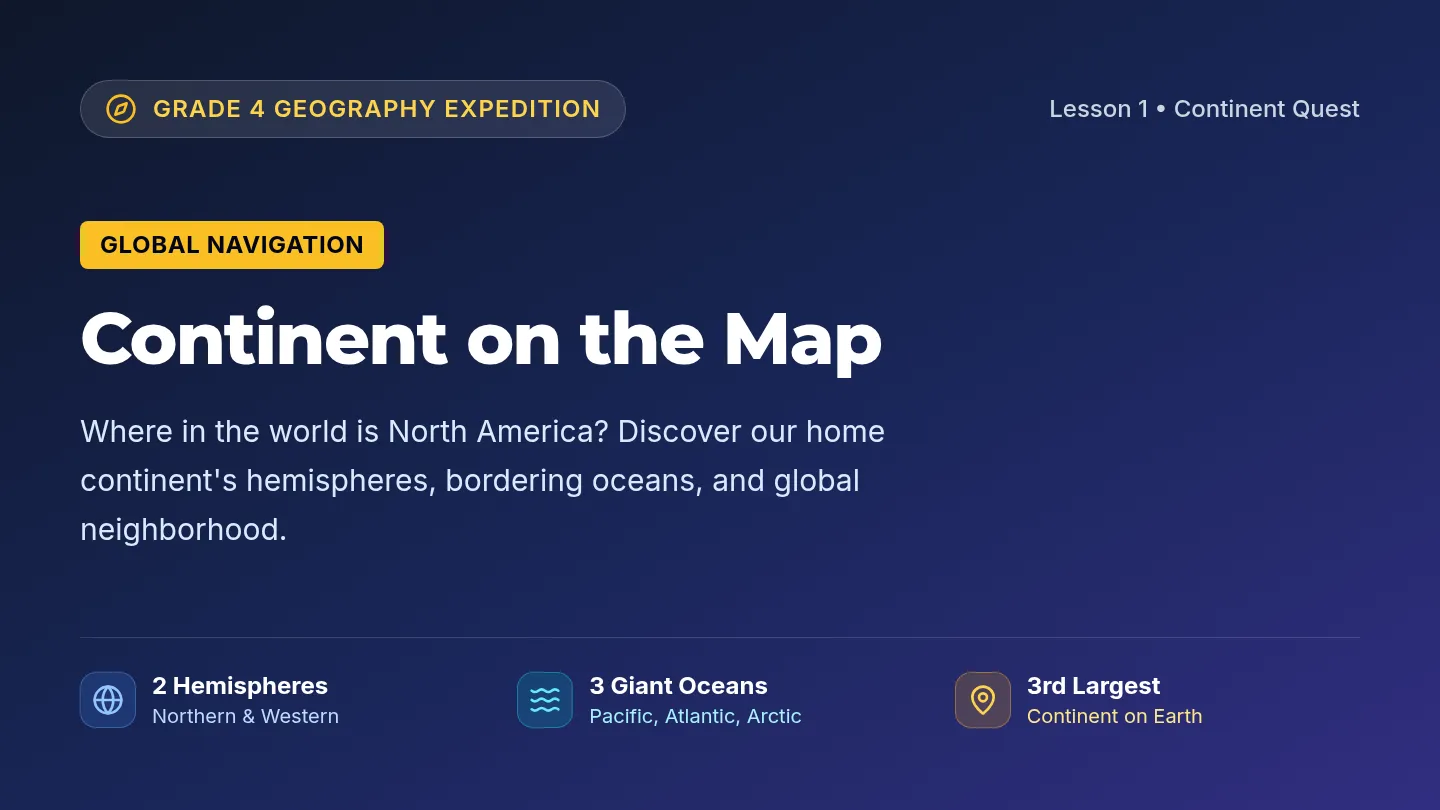Click the '3rd Largest' heading
Screen dimensions: 1440x810
coord(1093,686)
